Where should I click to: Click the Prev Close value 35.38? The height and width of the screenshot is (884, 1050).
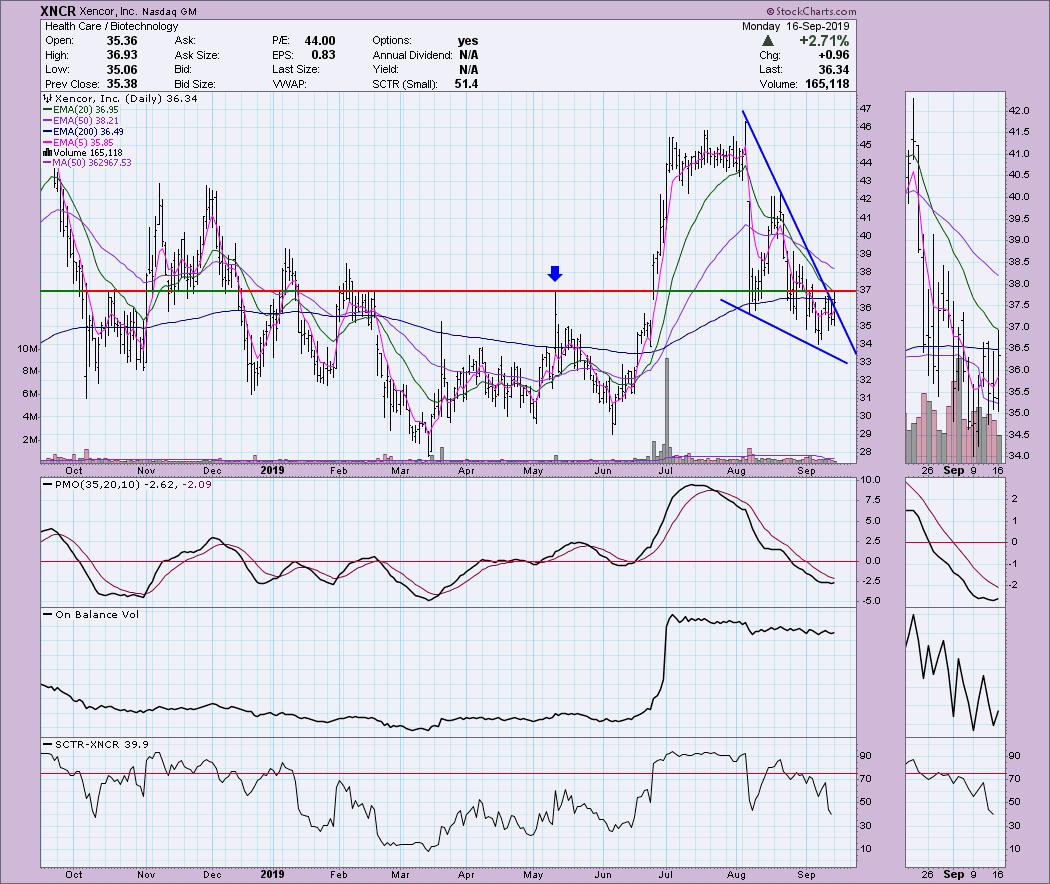click(x=122, y=84)
